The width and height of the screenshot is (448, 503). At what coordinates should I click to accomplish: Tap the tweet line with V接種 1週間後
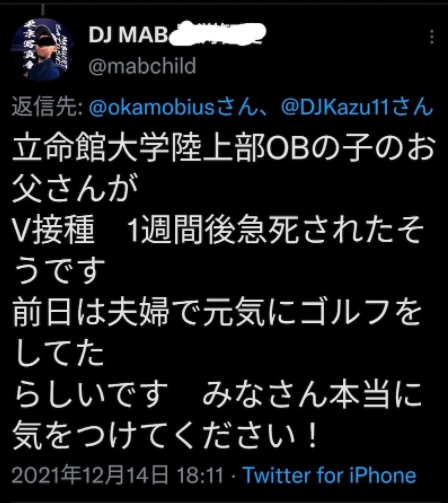coord(218,230)
